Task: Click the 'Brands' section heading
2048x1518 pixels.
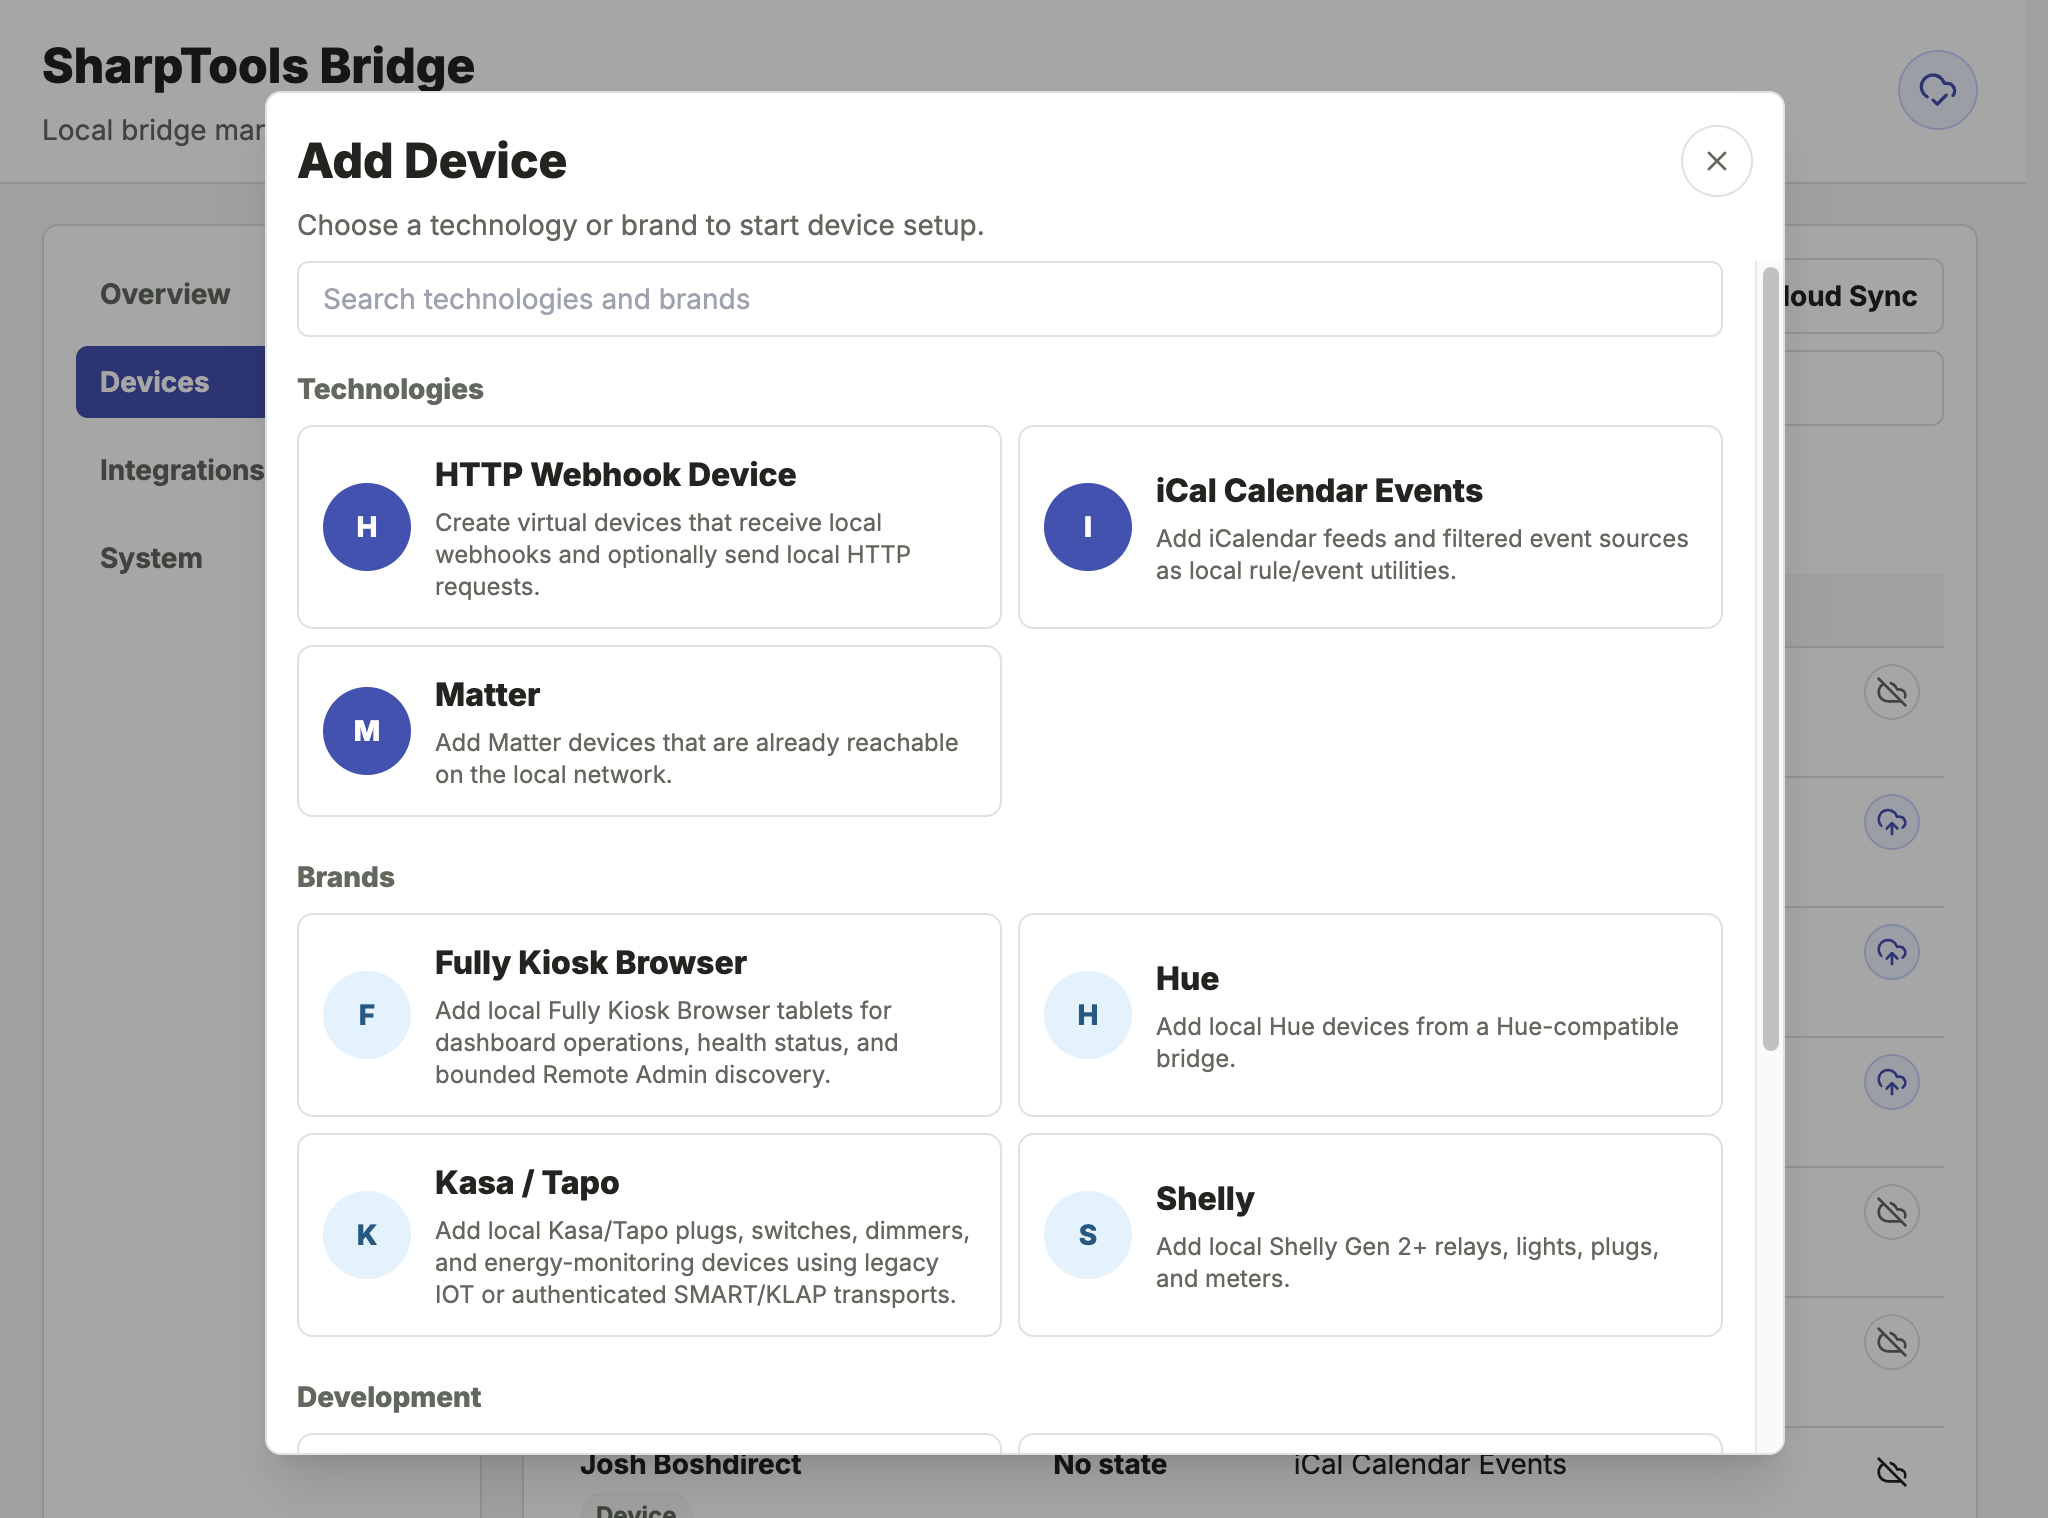Action: (346, 877)
